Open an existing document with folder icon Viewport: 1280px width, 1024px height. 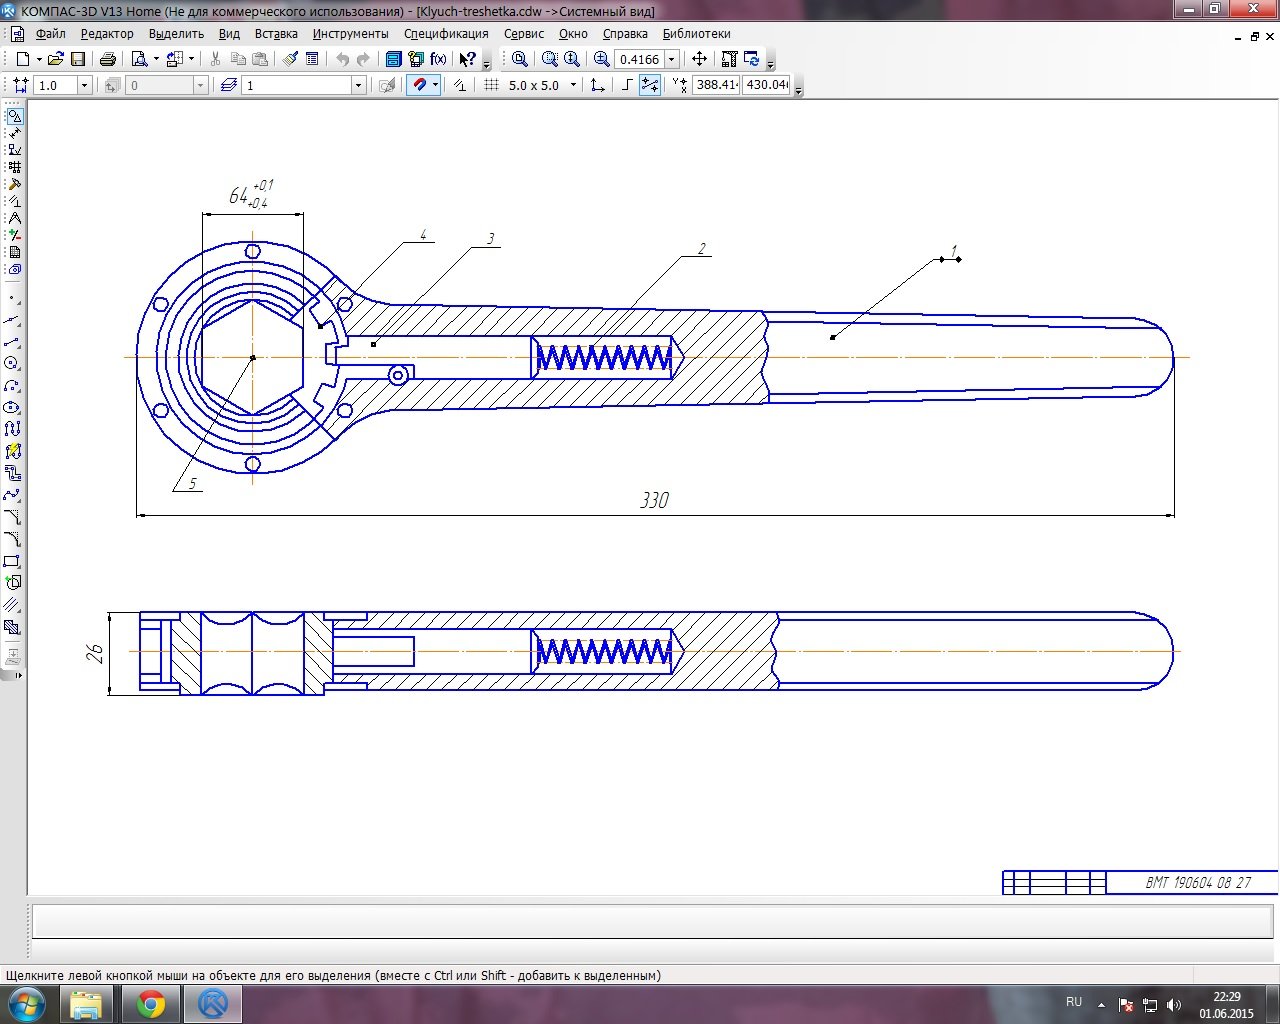coord(56,59)
